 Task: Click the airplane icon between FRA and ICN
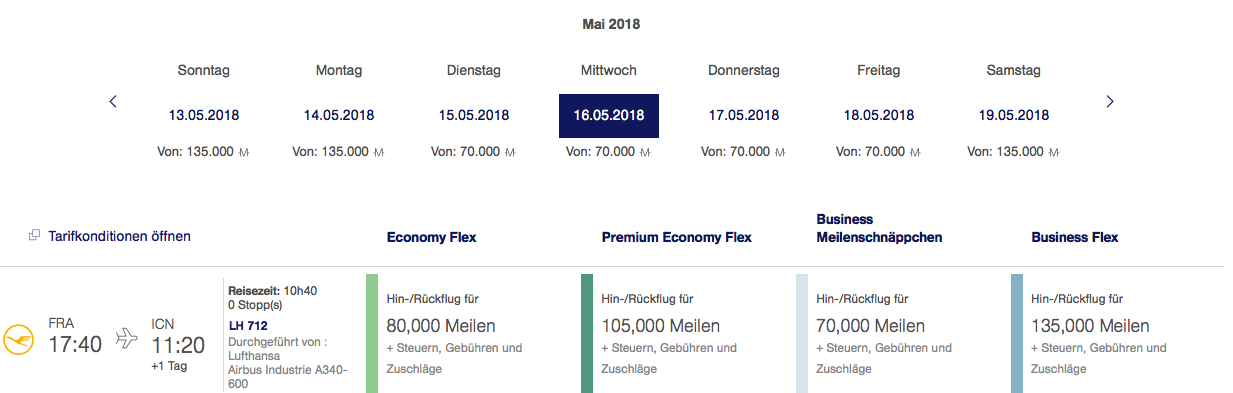(127, 339)
